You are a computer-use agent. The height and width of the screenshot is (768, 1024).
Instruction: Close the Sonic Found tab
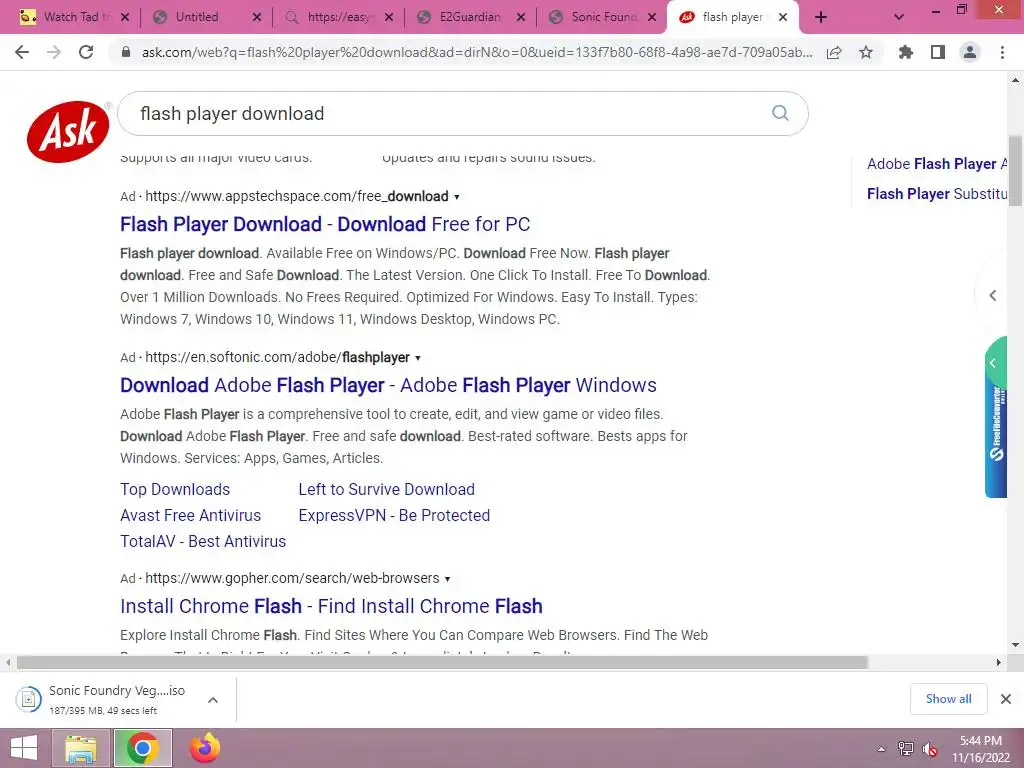coord(652,17)
